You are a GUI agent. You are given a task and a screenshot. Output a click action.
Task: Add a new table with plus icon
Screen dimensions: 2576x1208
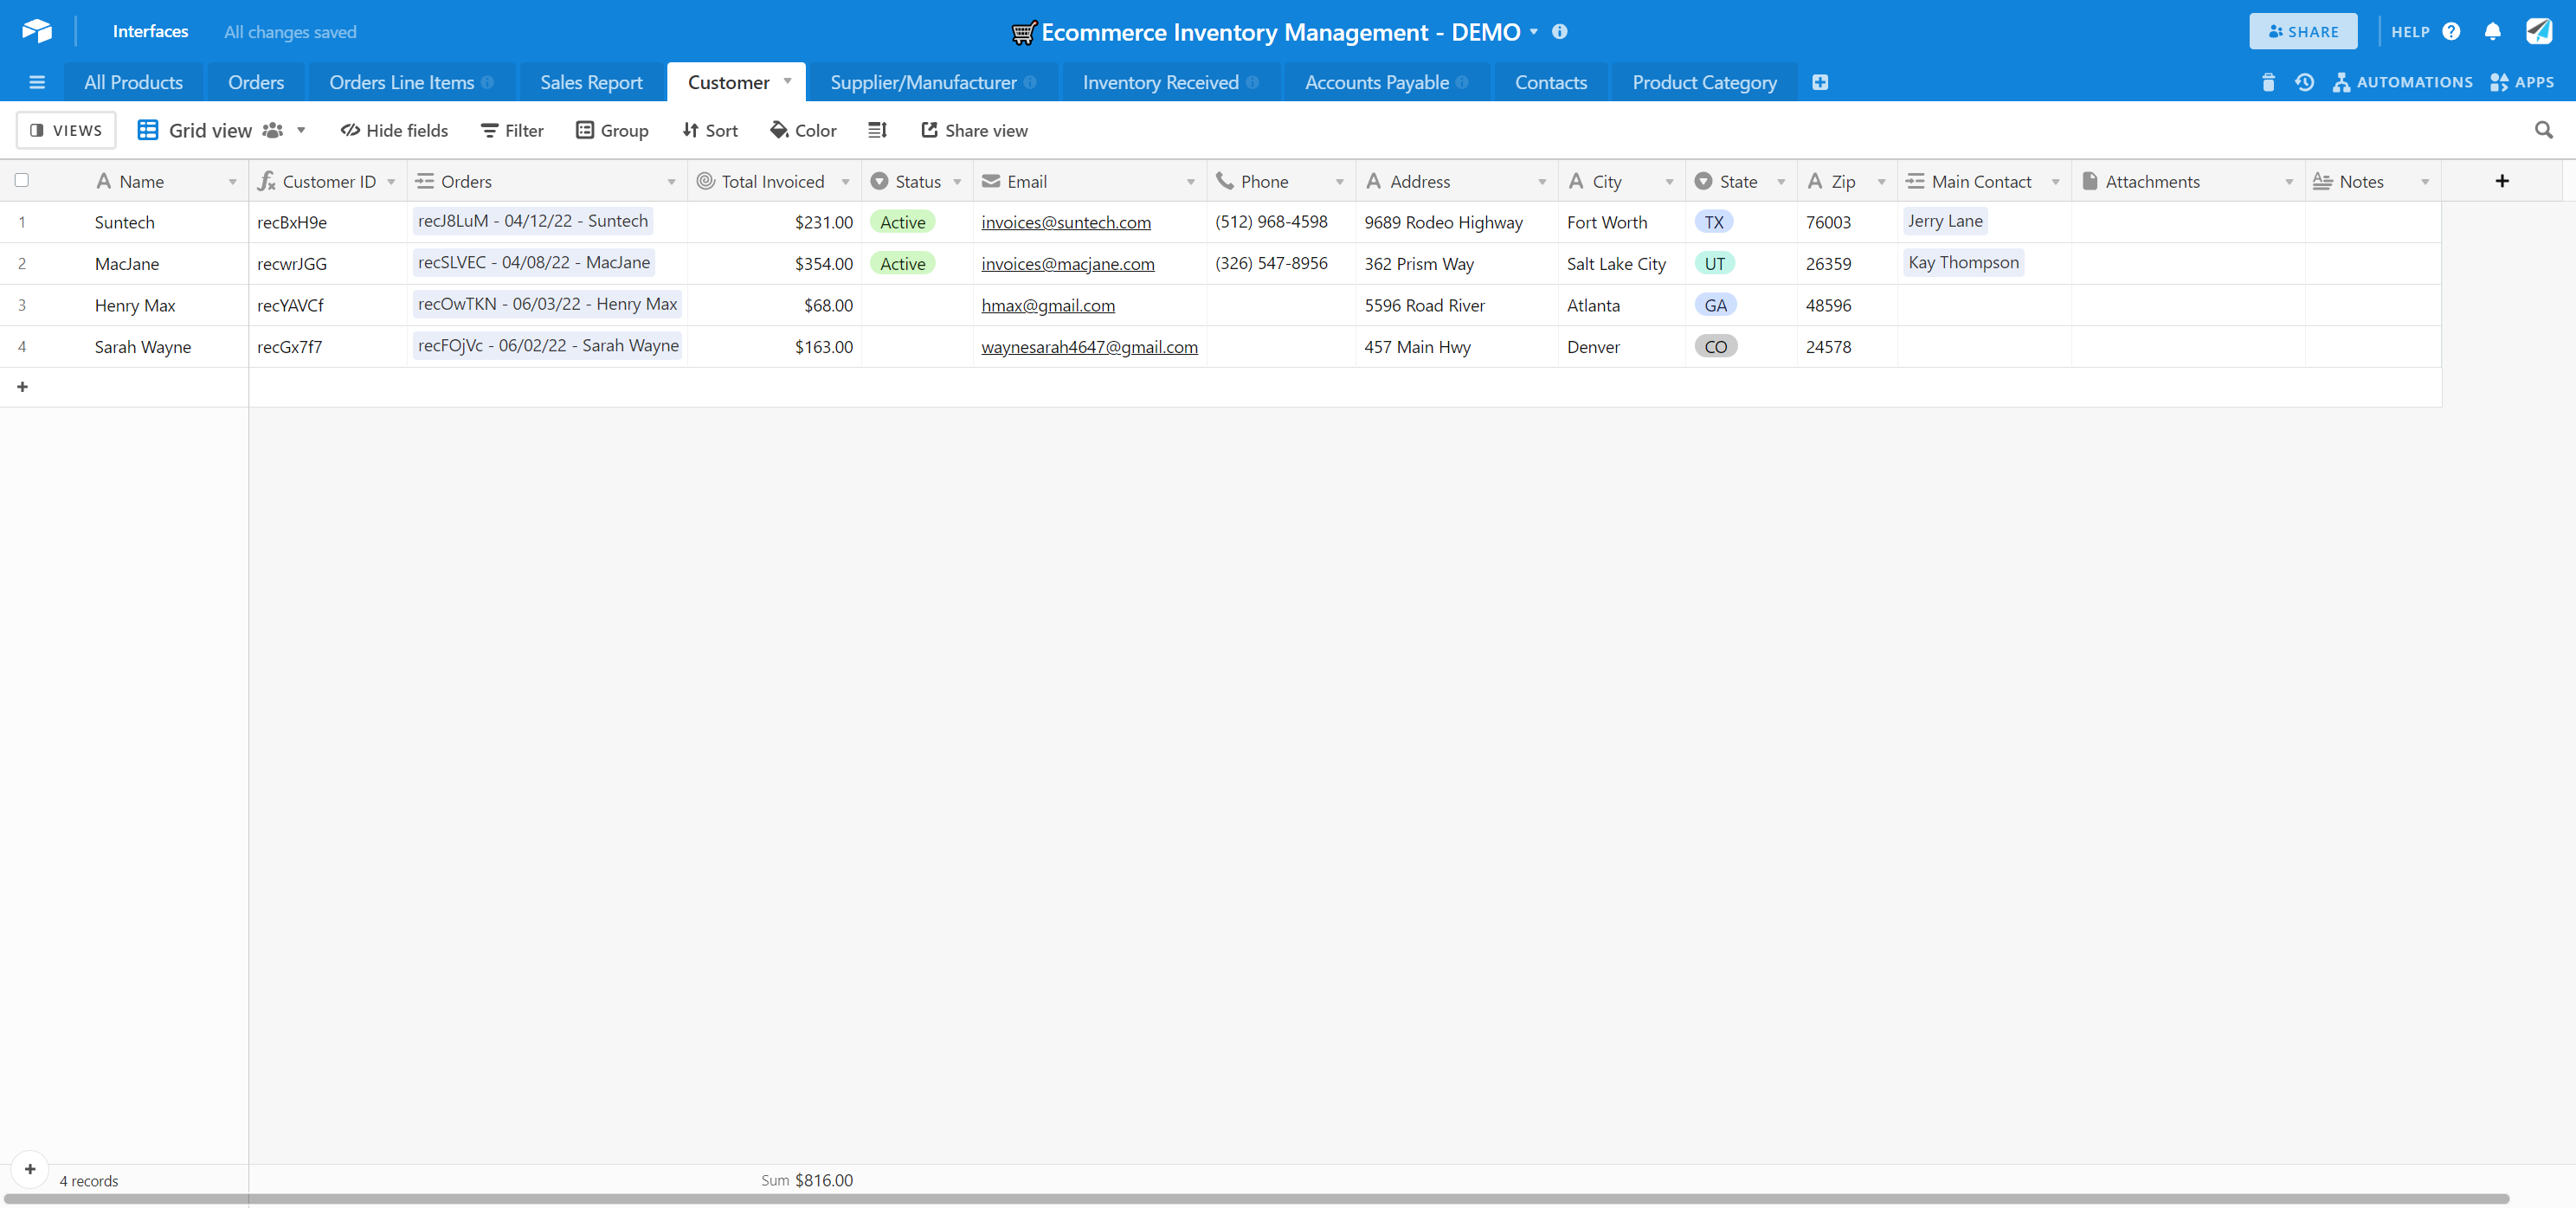(x=1820, y=82)
